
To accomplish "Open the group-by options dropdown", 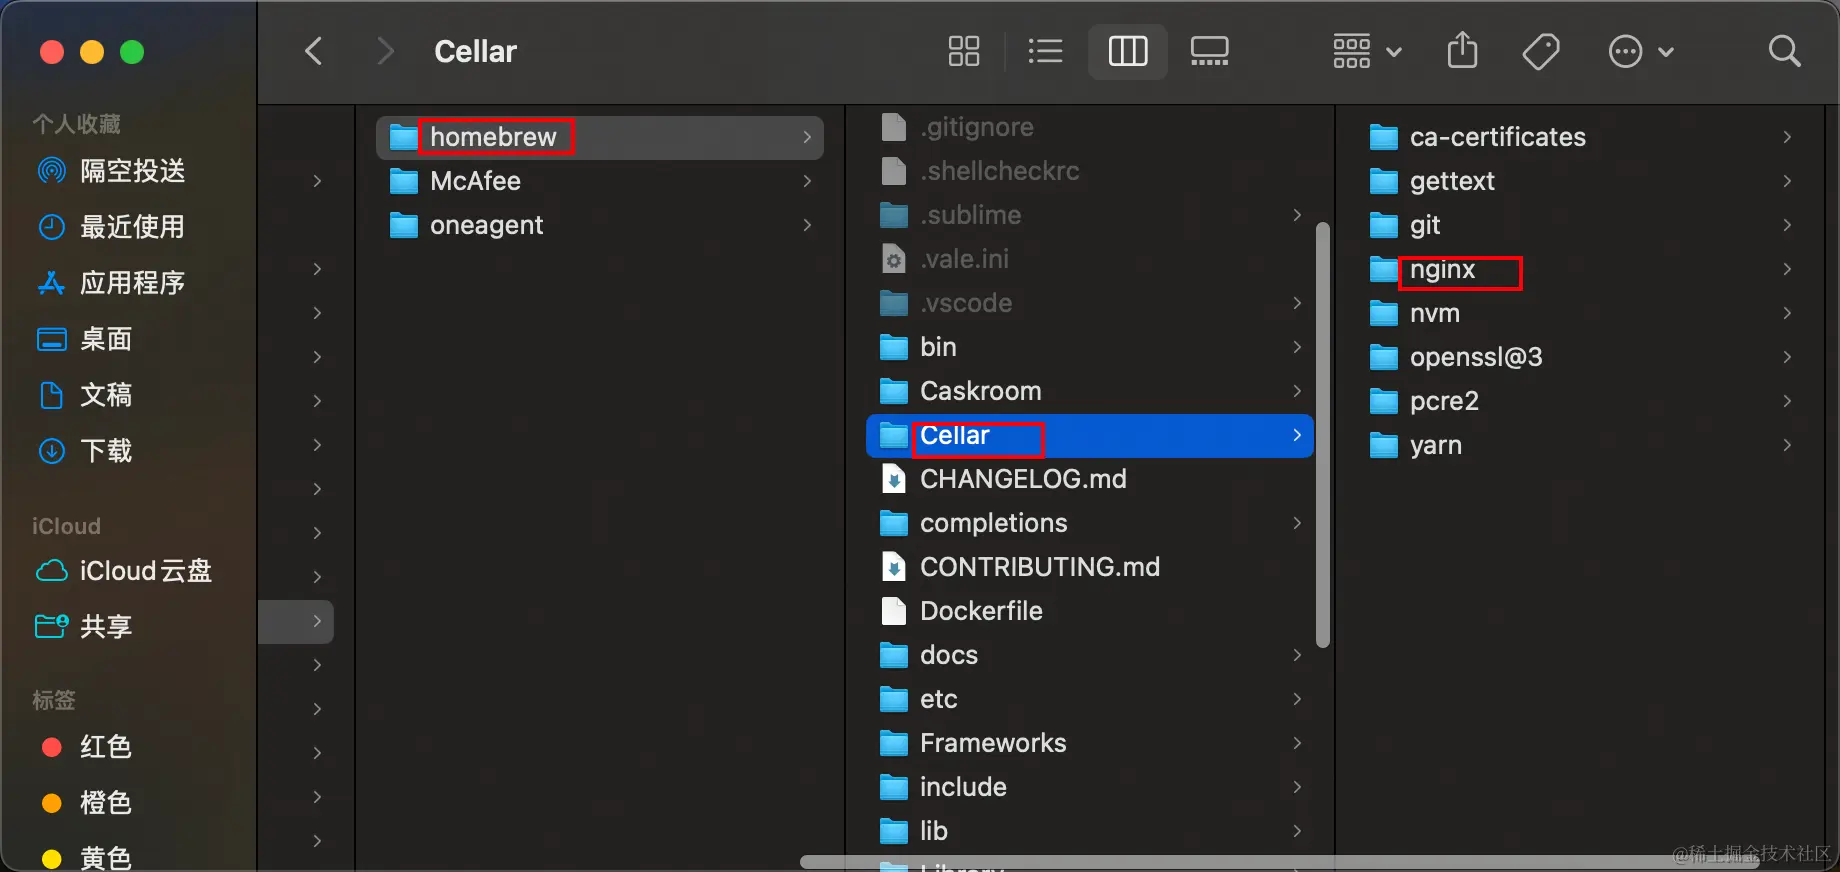I will tap(1366, 51).
